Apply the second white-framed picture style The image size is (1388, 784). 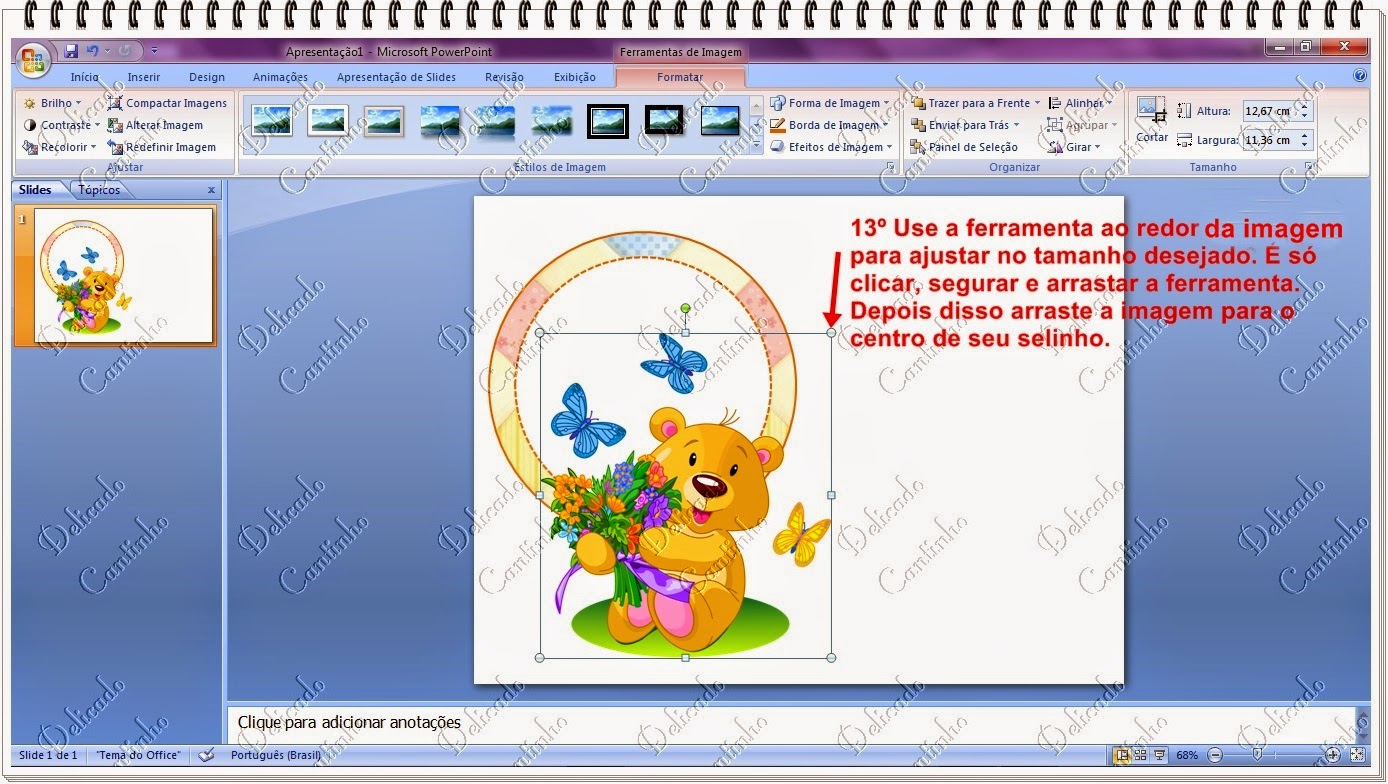click(x=328, y=121)
